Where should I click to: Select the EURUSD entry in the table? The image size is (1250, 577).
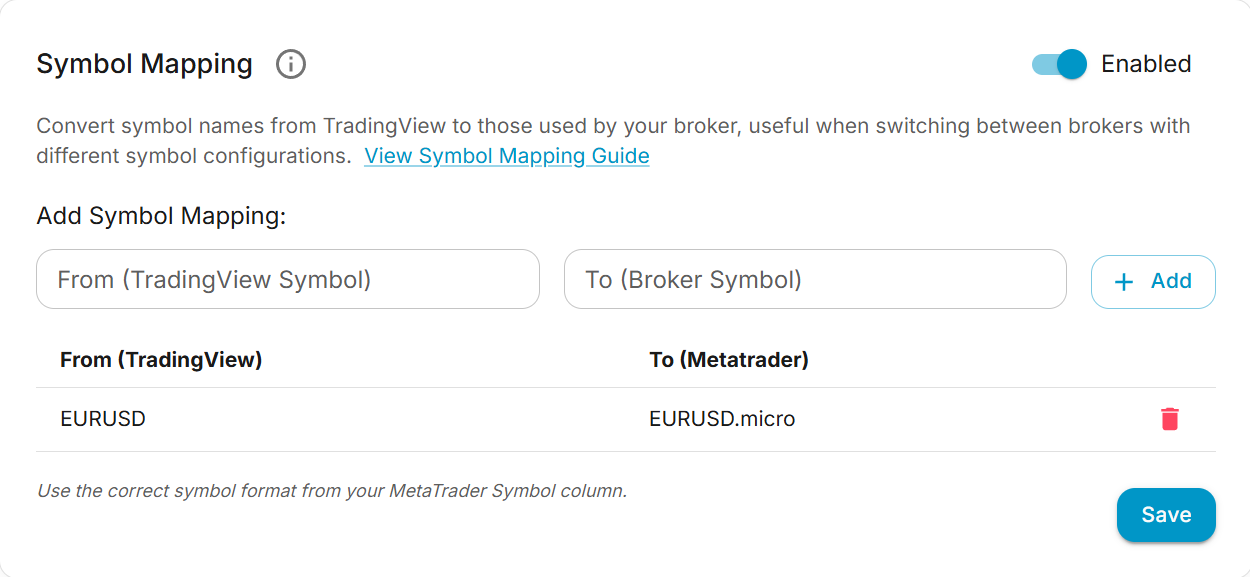(103, 419)
